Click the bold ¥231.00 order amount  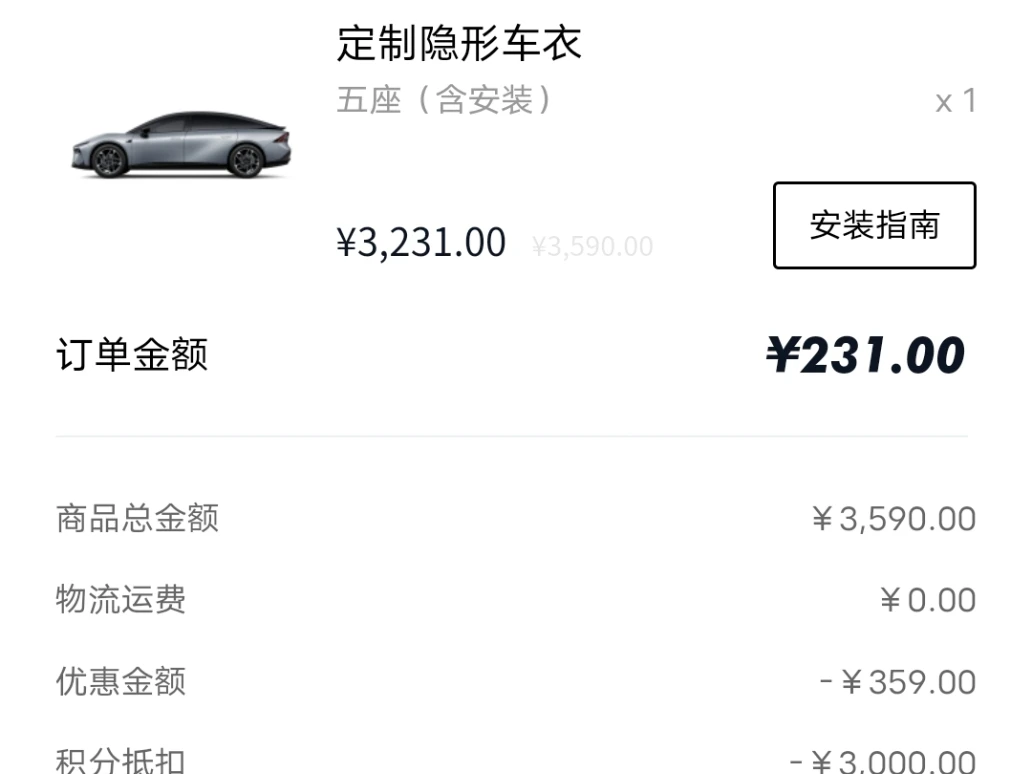pos(865,355)
